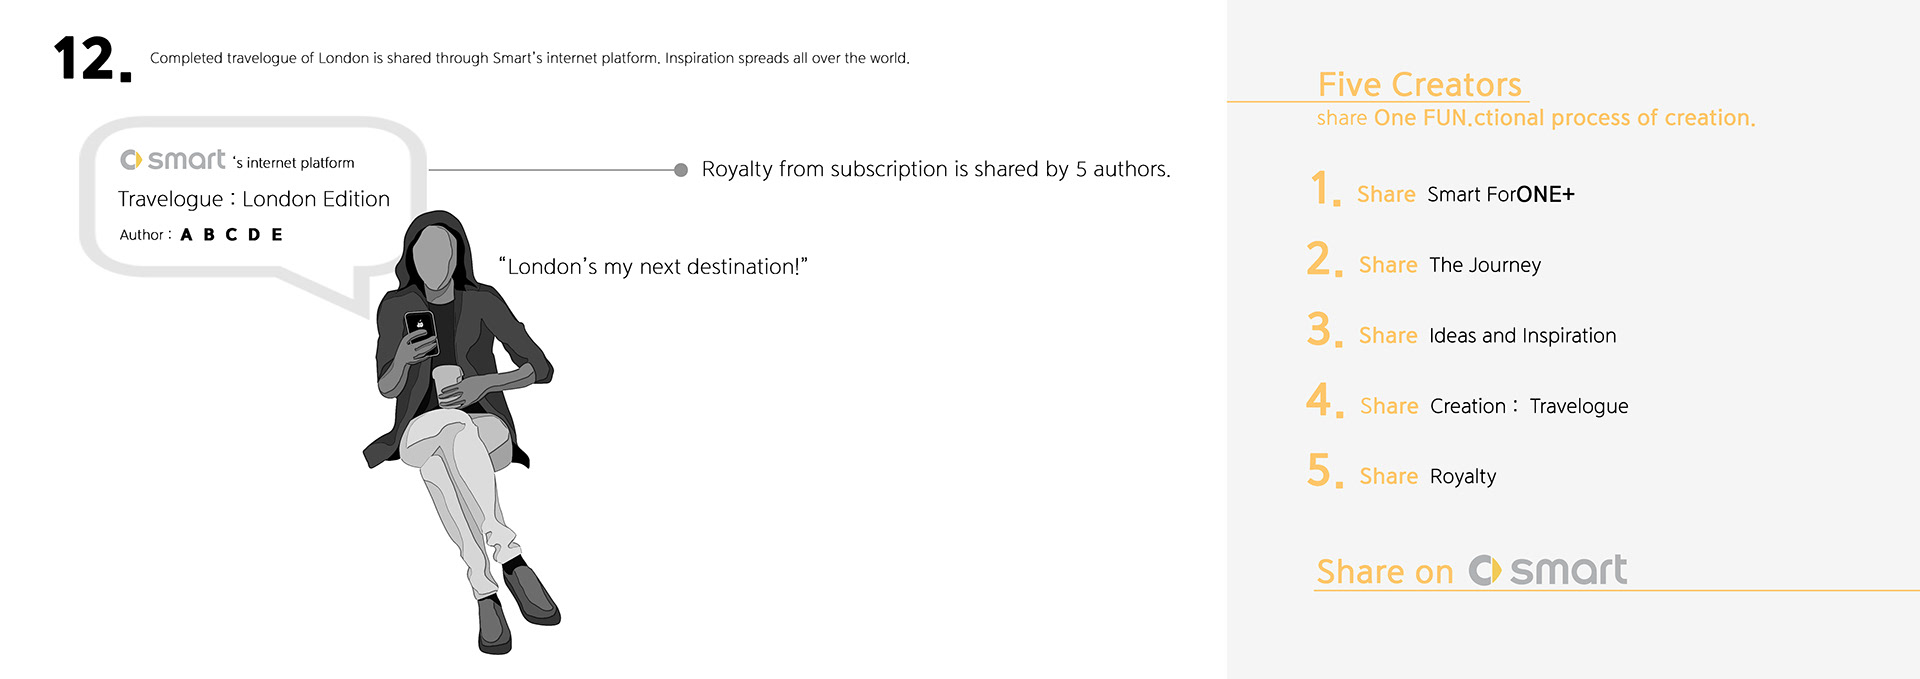Viewport: 1920px width, 679px height.
Task: Click the smart logo inside the speech bubble
Action: click(x=173, y=160)
